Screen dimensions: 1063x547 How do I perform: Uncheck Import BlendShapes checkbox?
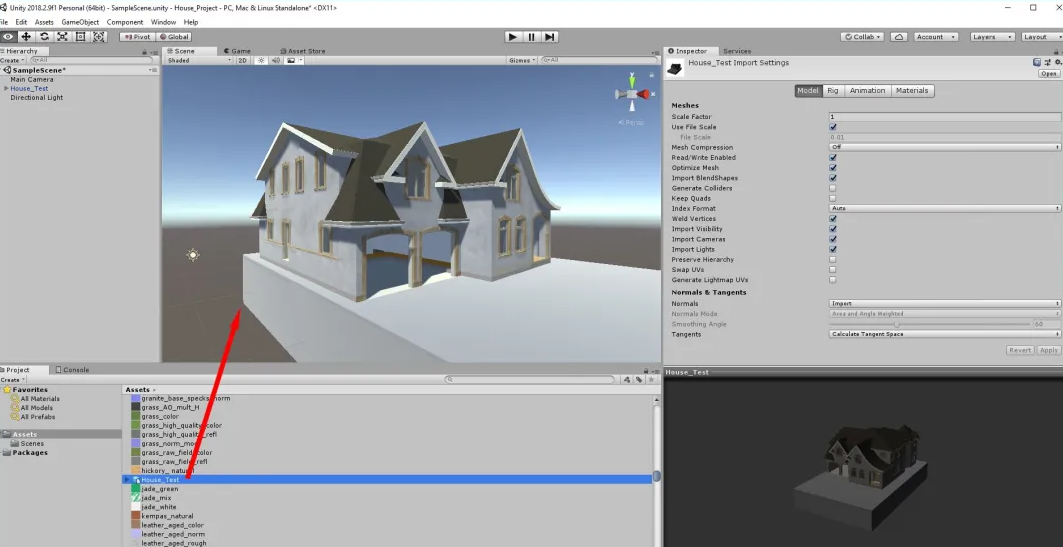pos(833,178)
